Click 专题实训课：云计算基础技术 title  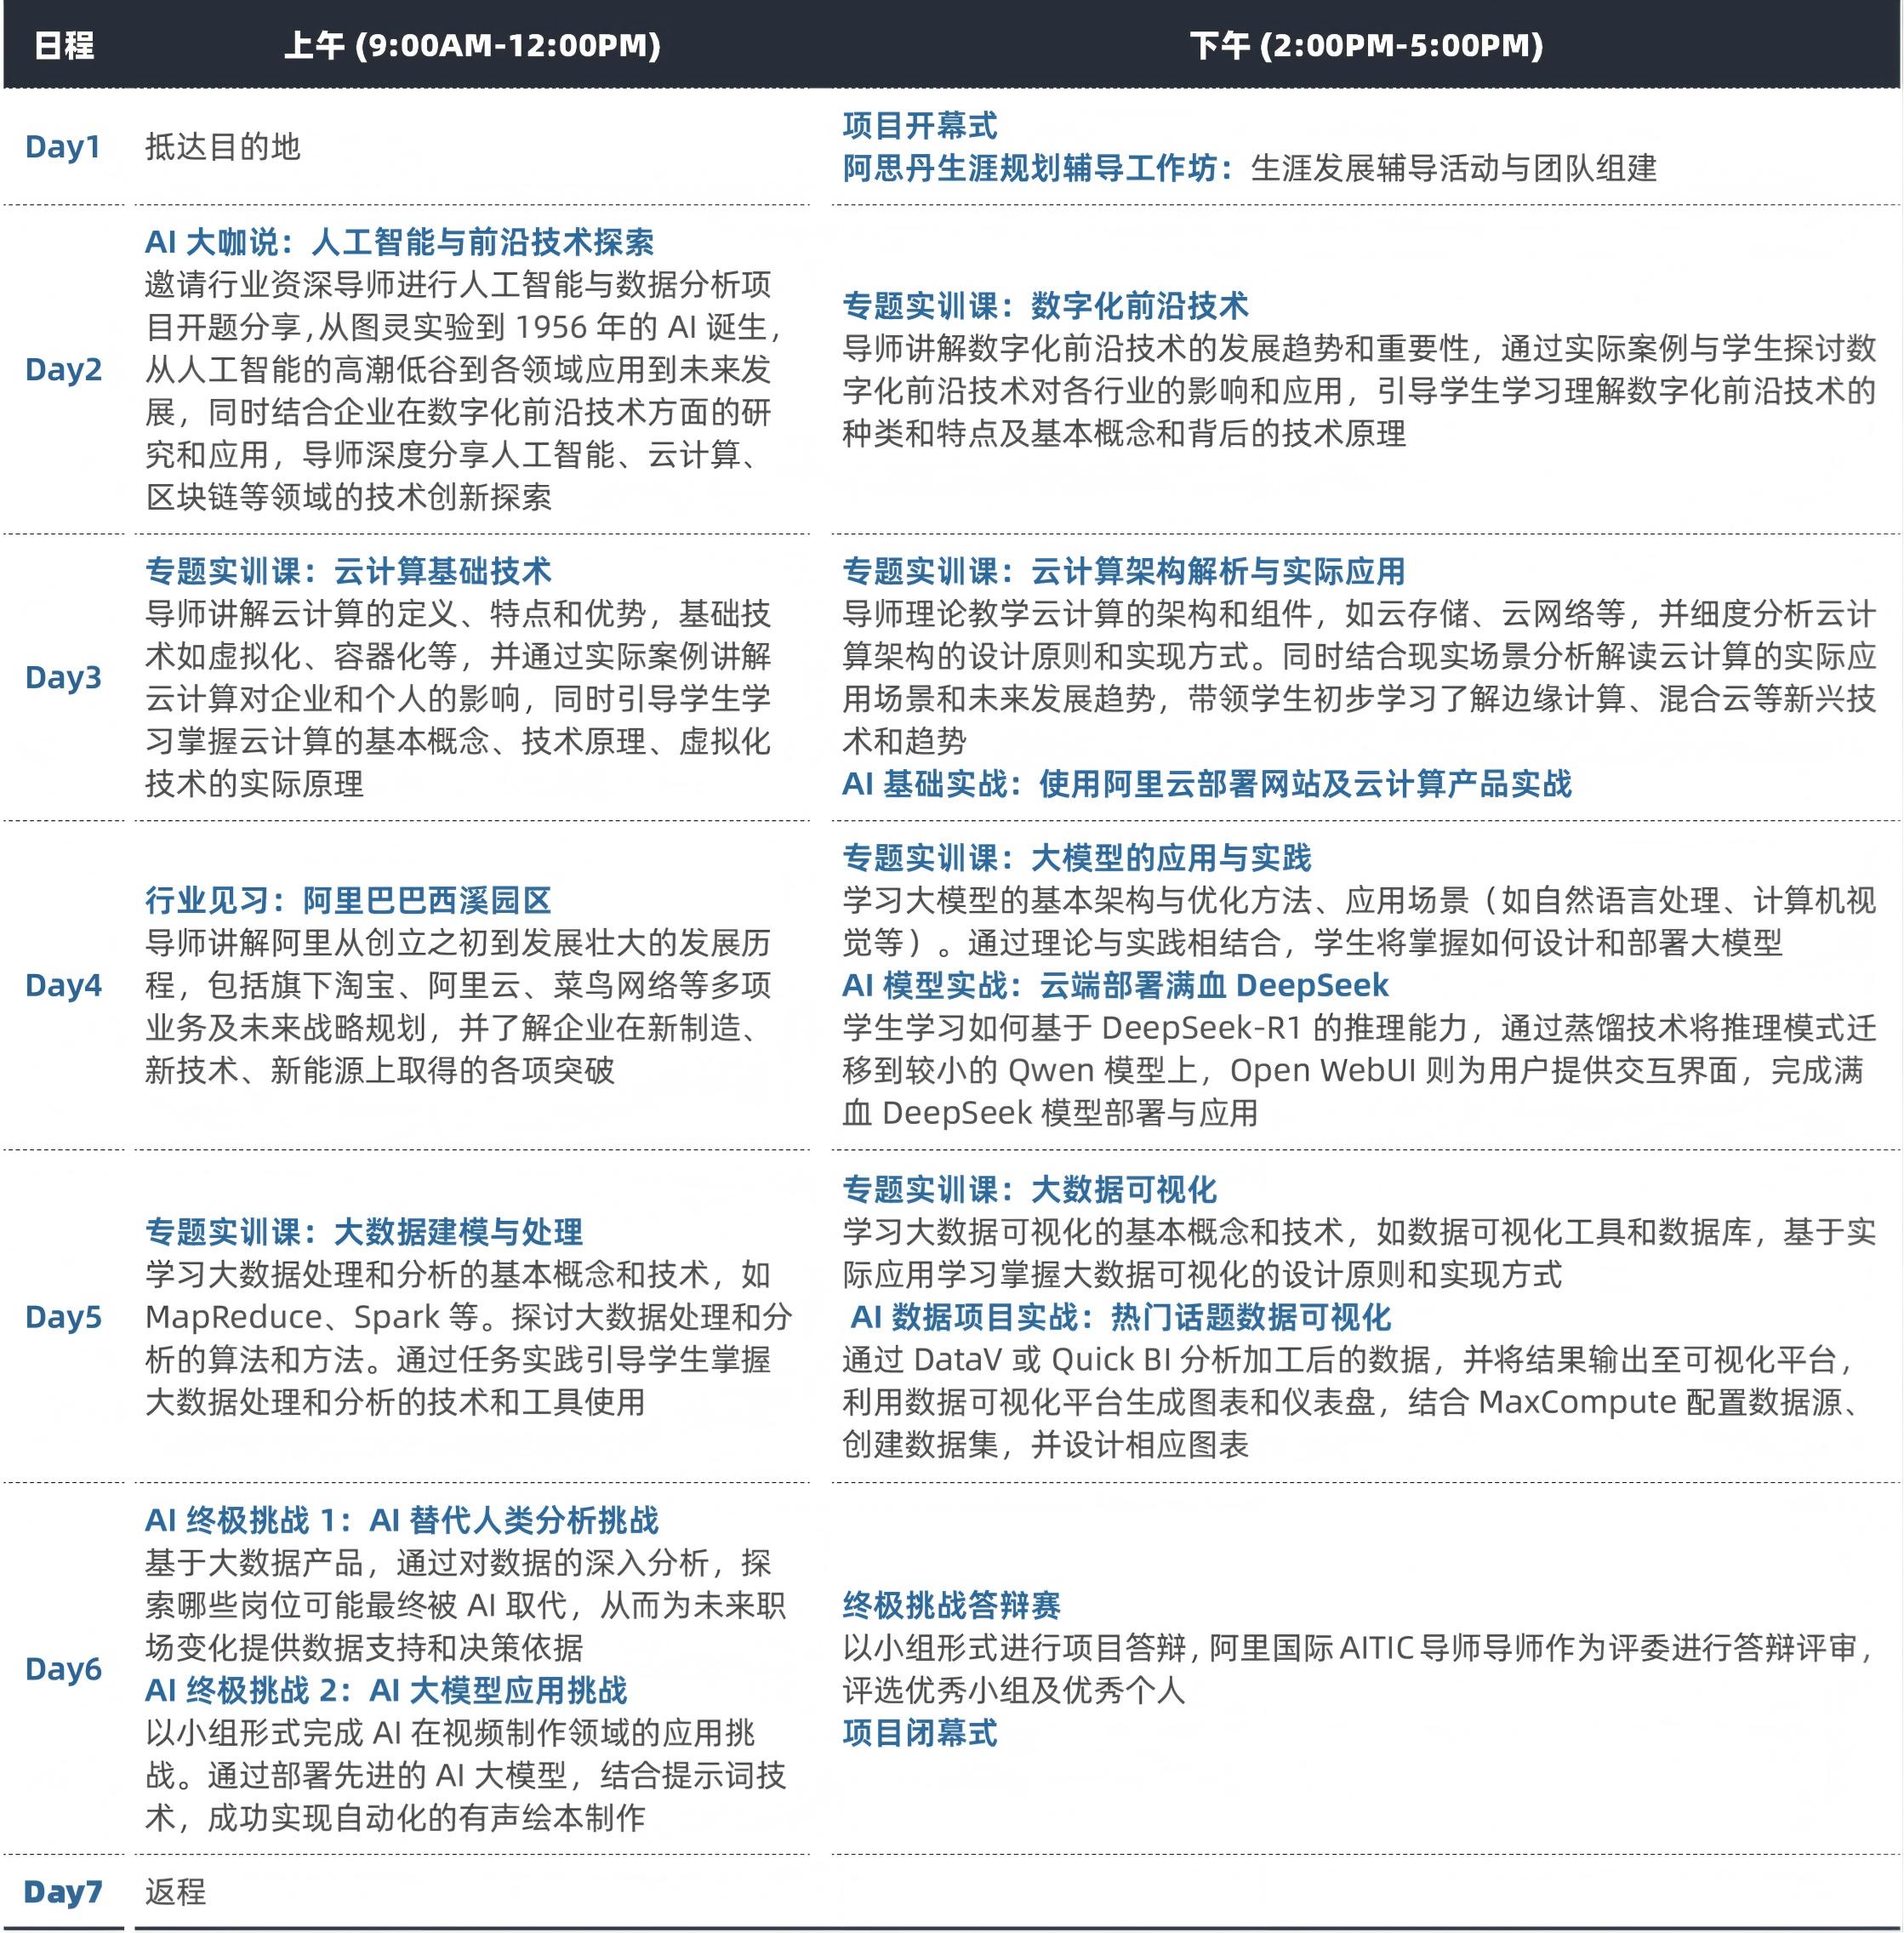[x=348, y=571]
